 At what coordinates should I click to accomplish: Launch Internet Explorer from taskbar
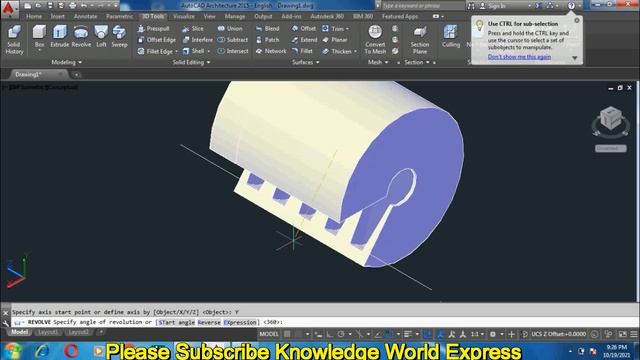(42, 351)
